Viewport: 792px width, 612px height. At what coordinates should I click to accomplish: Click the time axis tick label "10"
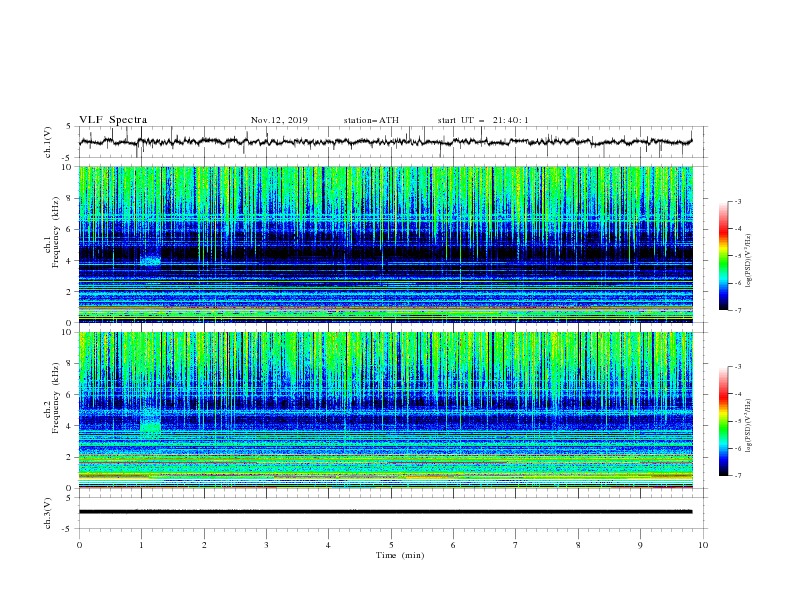pyautogui.click(x=703, y=545)
